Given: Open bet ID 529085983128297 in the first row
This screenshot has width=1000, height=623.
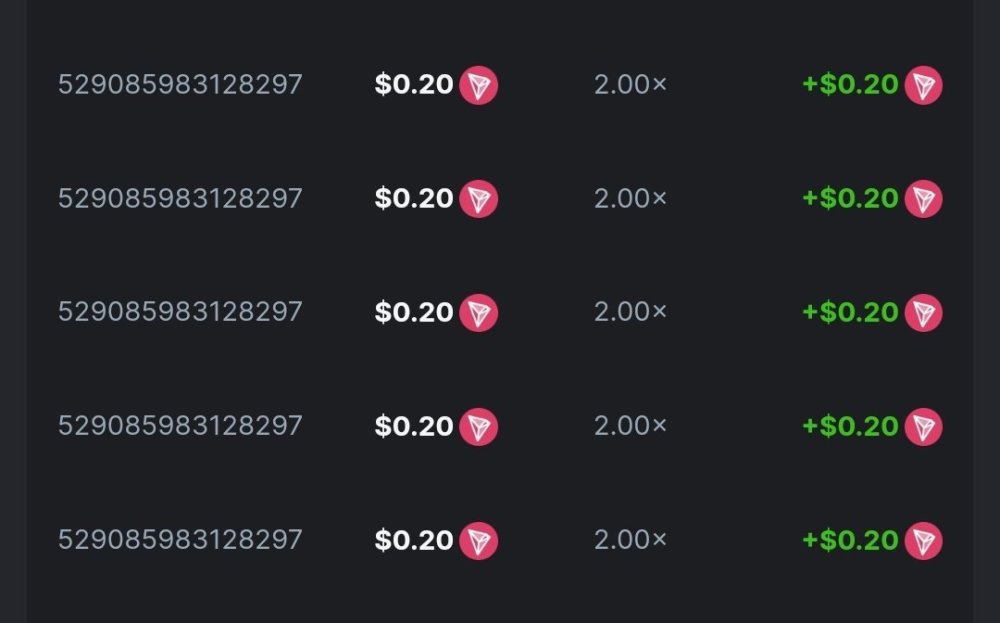Looking at the screenshot, I should point(180,85).
